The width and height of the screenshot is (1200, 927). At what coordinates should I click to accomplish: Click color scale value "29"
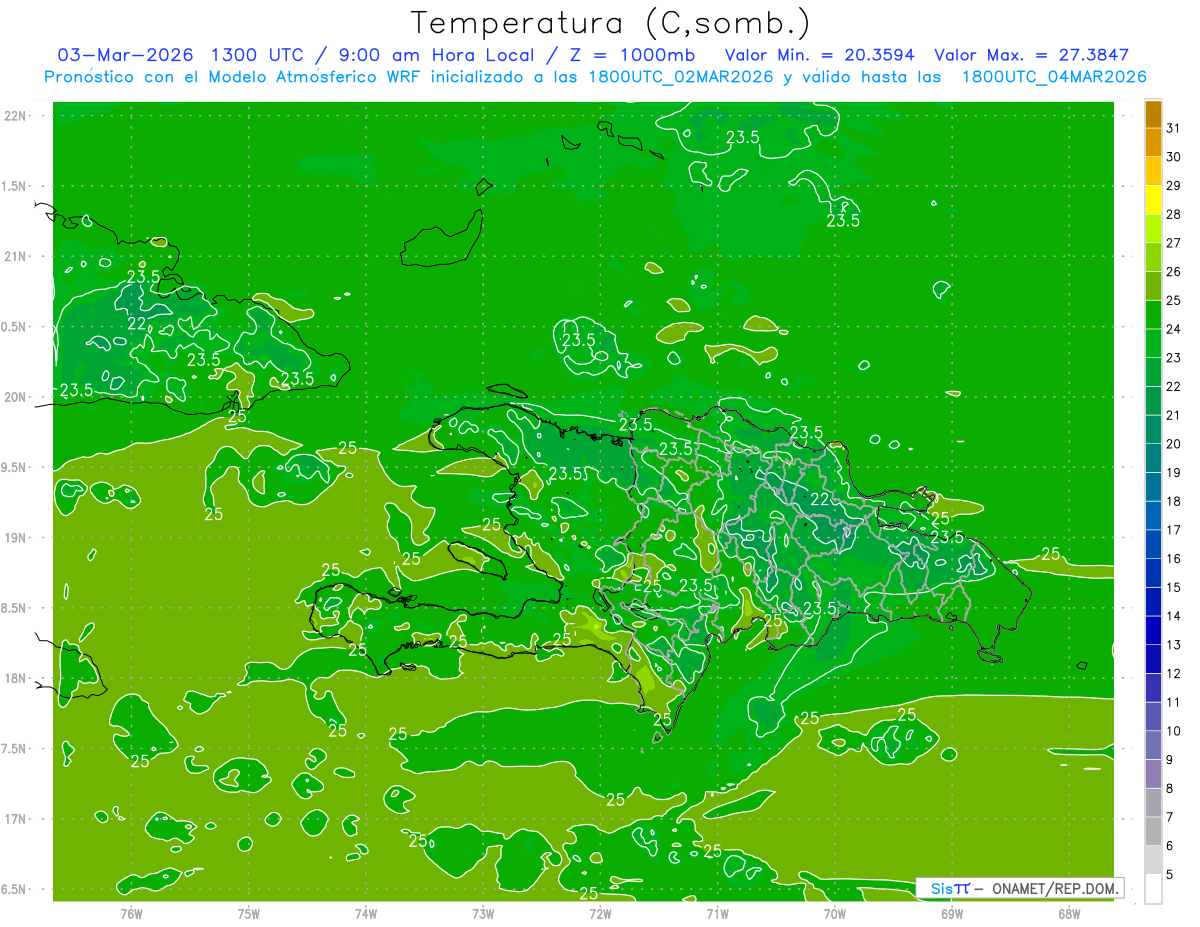pyautogui.click(x=1173, y=185)
